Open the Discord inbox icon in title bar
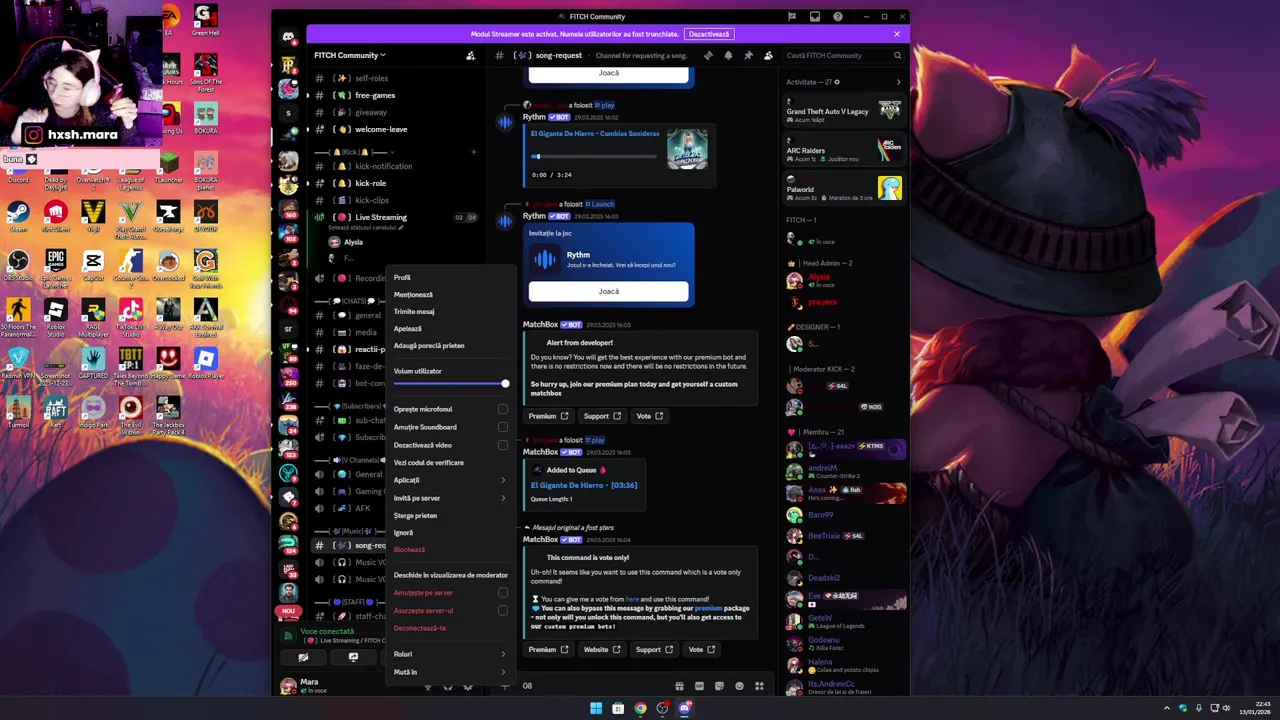 [815, 16]
